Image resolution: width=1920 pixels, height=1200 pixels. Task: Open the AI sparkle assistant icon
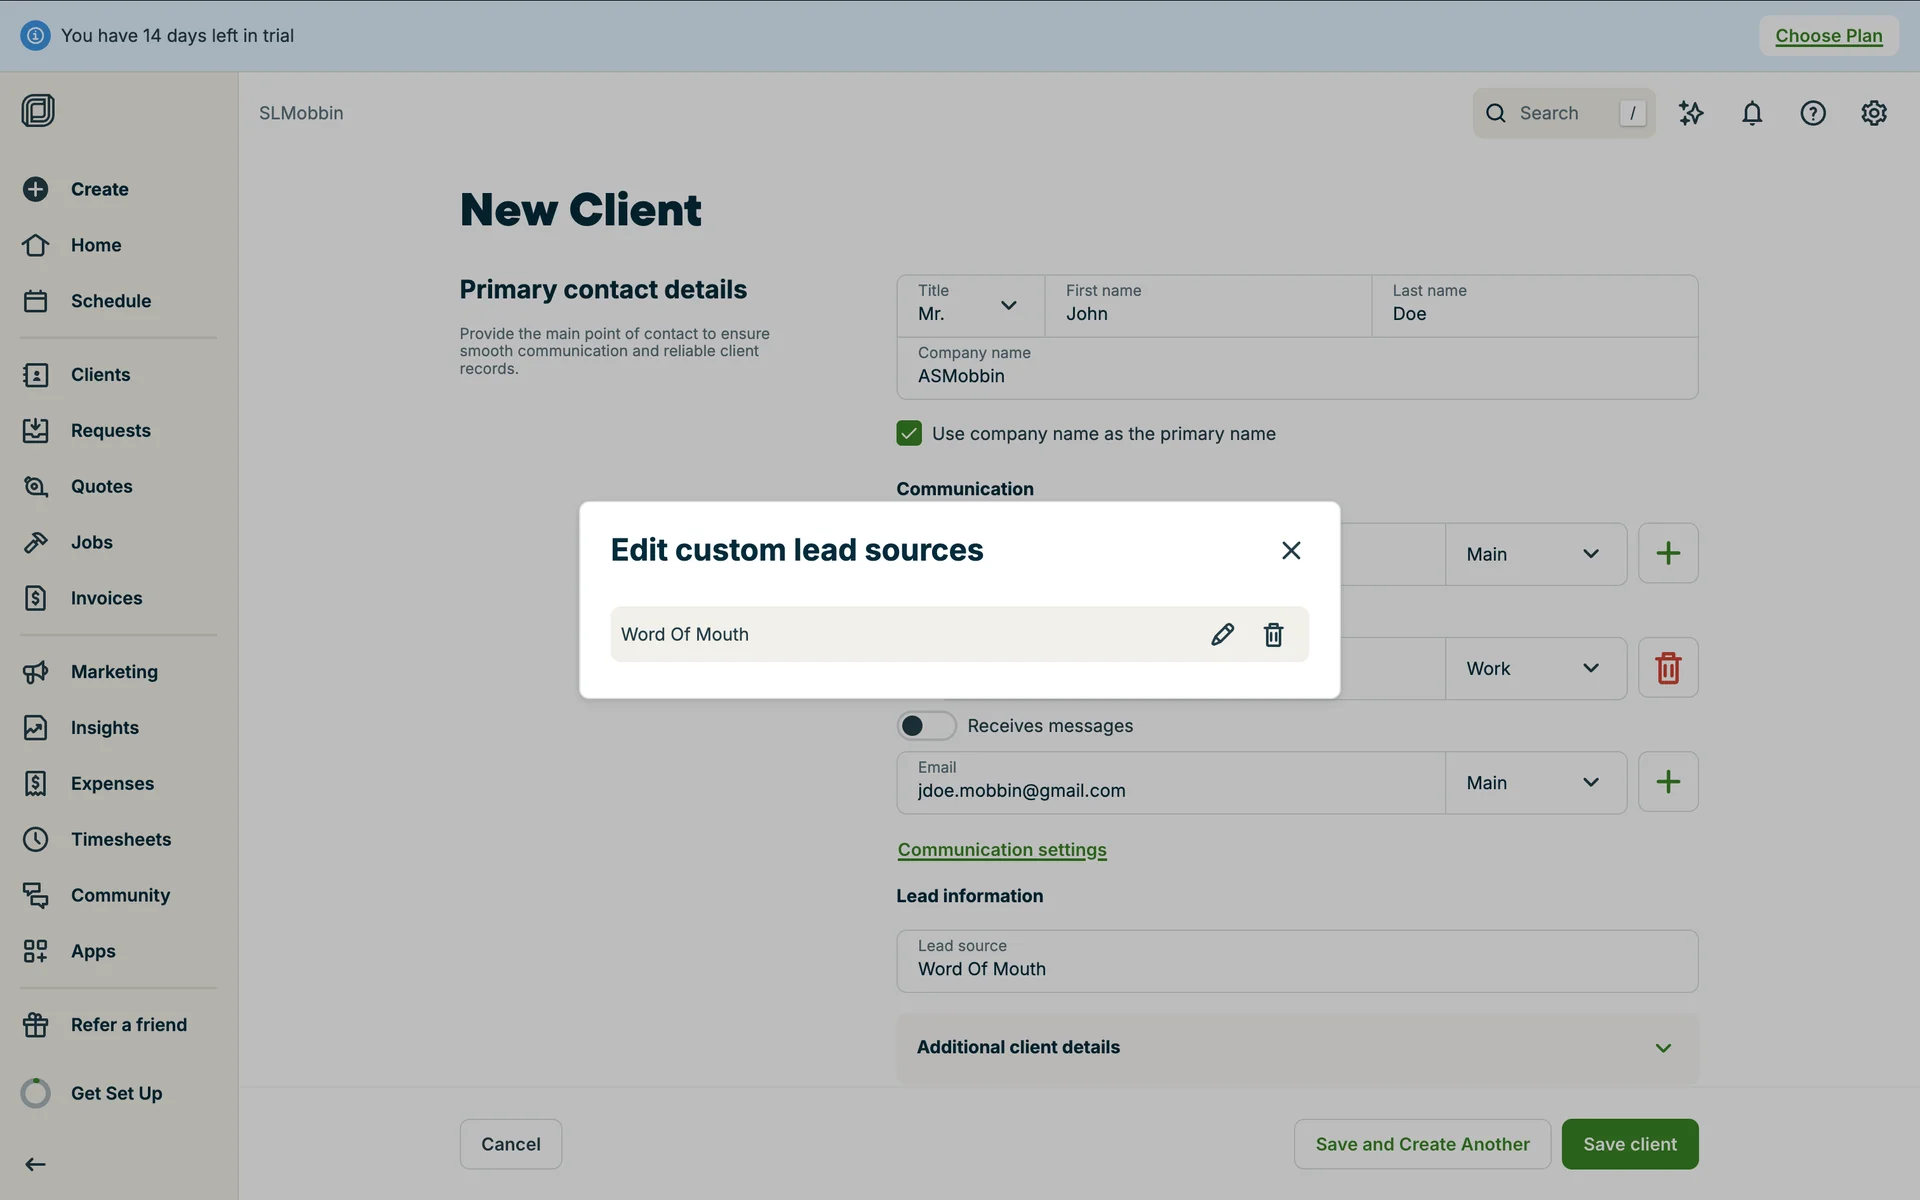(x=1691, y=113)
